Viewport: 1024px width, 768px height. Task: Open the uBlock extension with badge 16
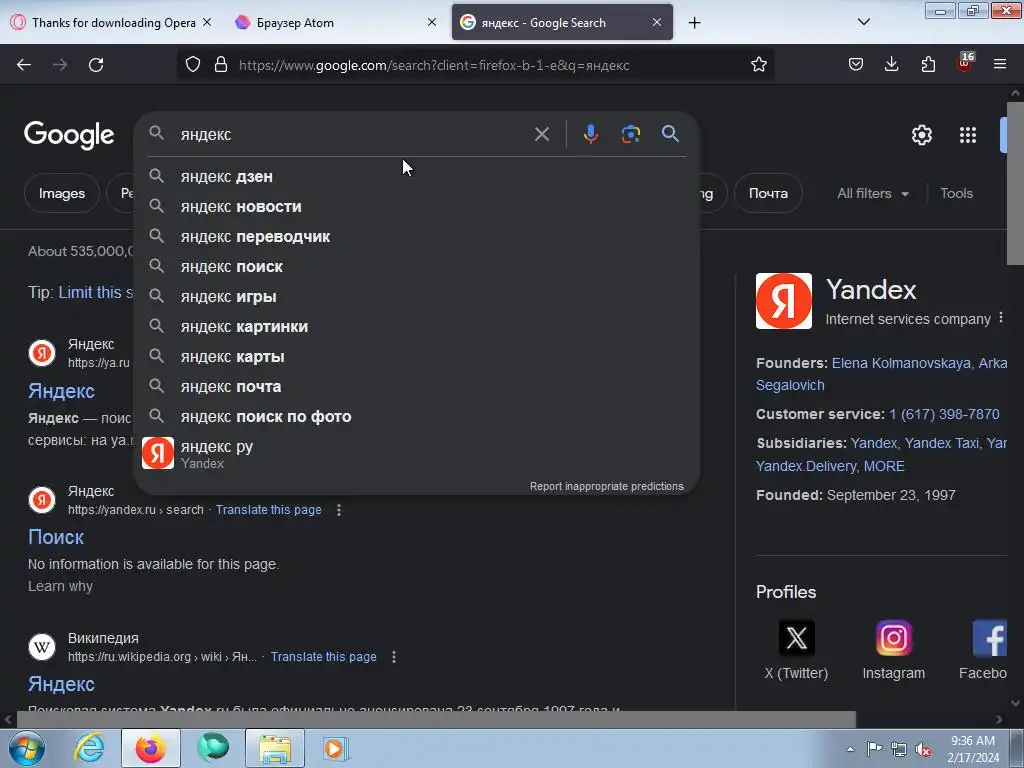(965, 63)
